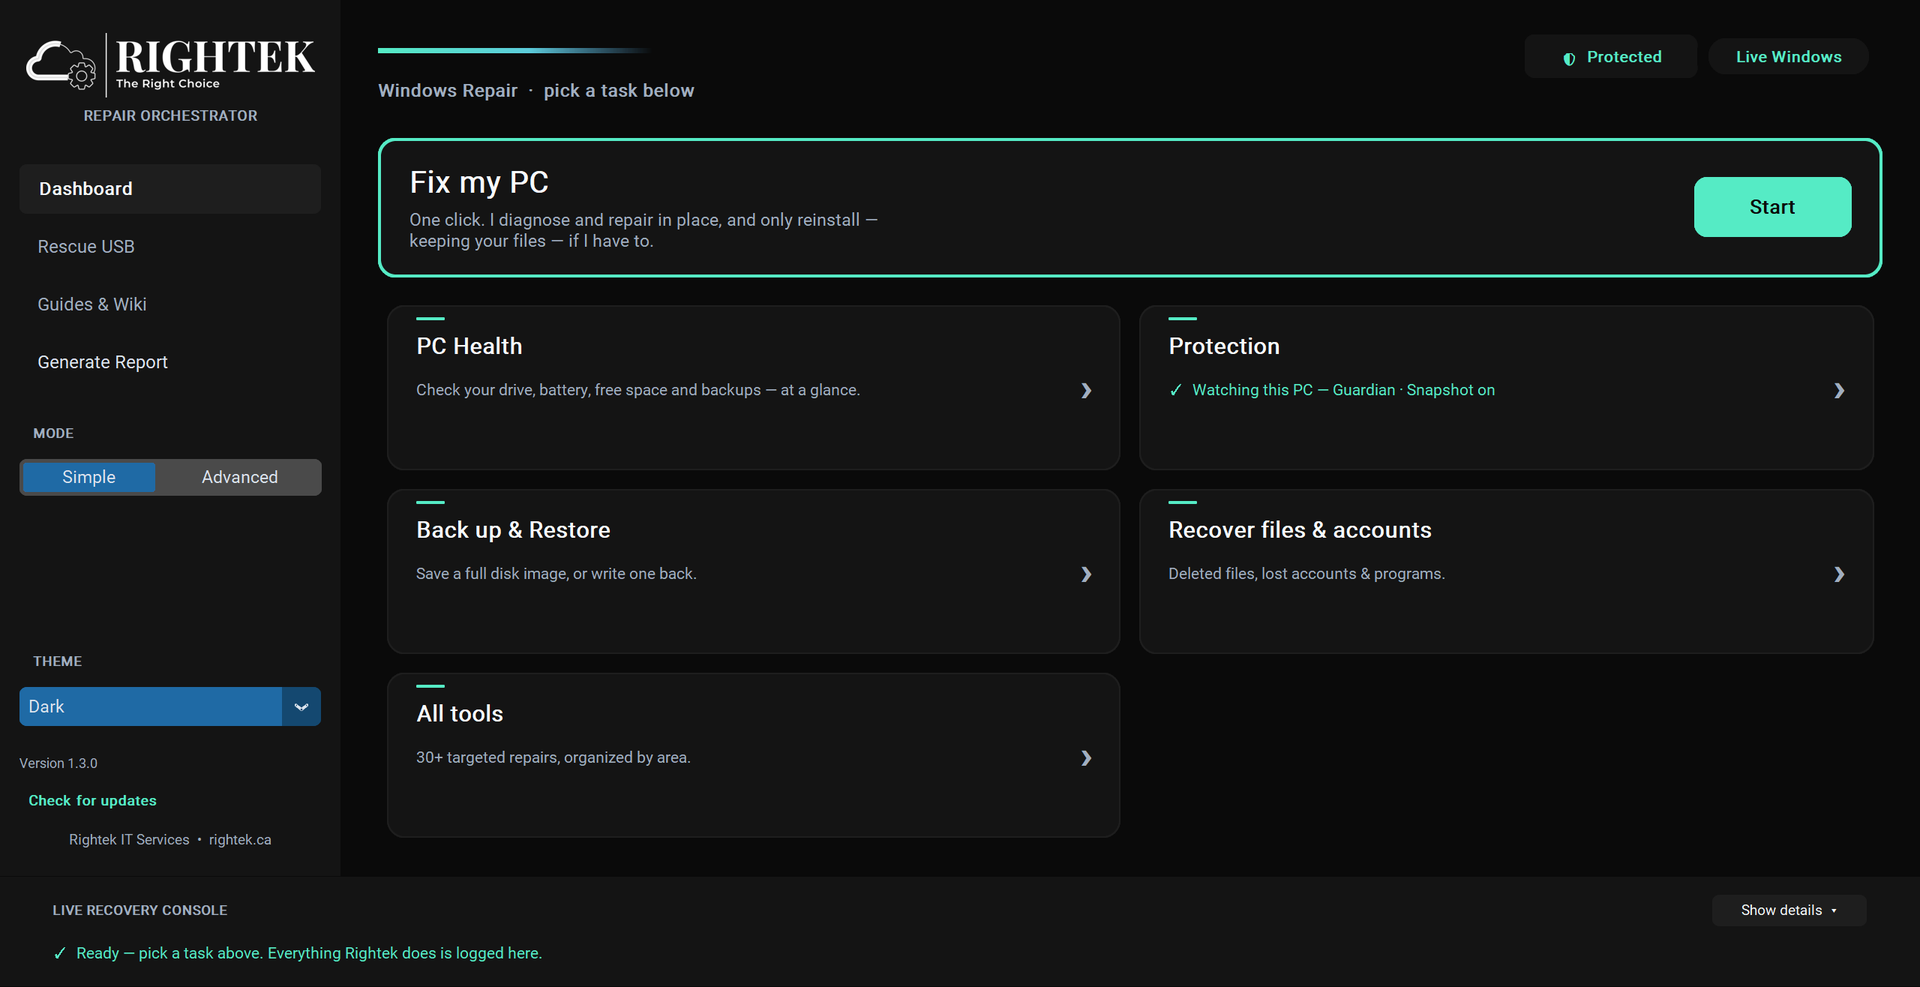Open Rescue USB in sidebar
This screenshot has width=1920, height=987.
(170, 247)
